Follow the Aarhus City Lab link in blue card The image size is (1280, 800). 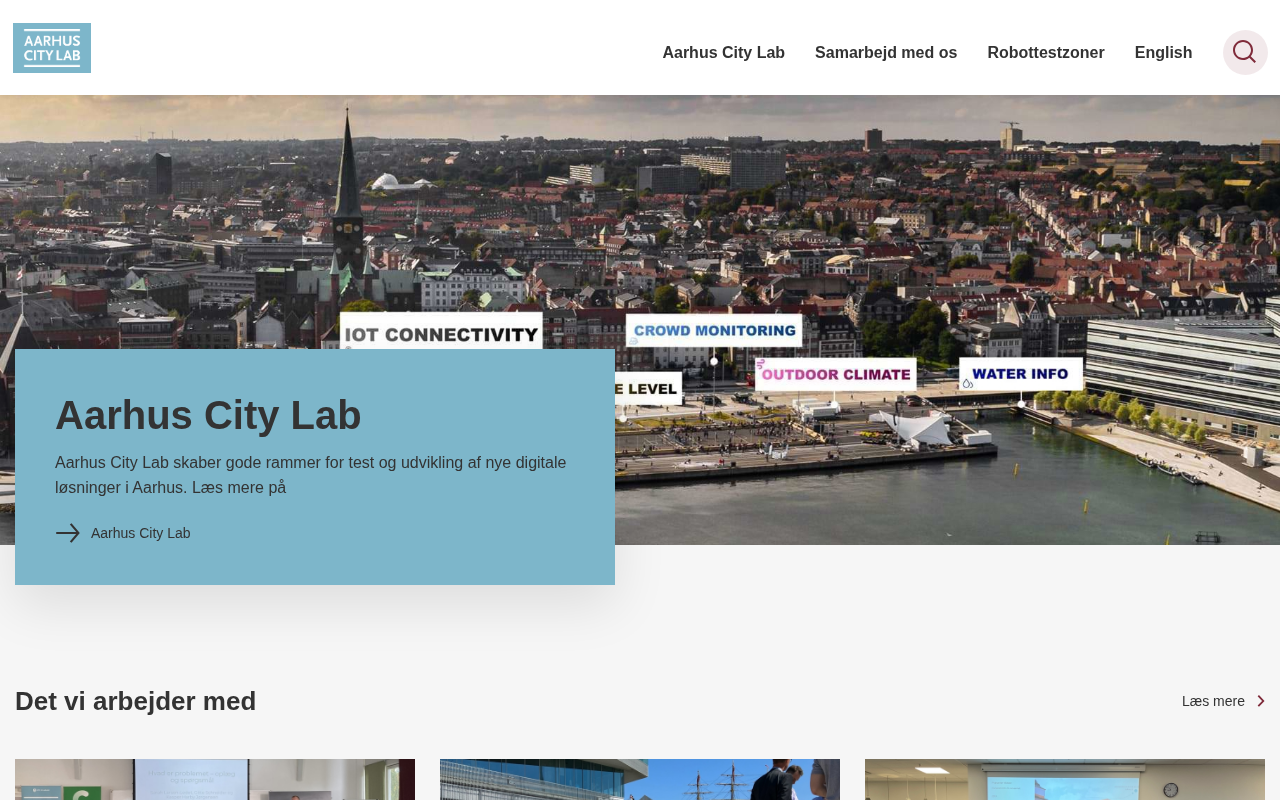(x=140, y=533)
